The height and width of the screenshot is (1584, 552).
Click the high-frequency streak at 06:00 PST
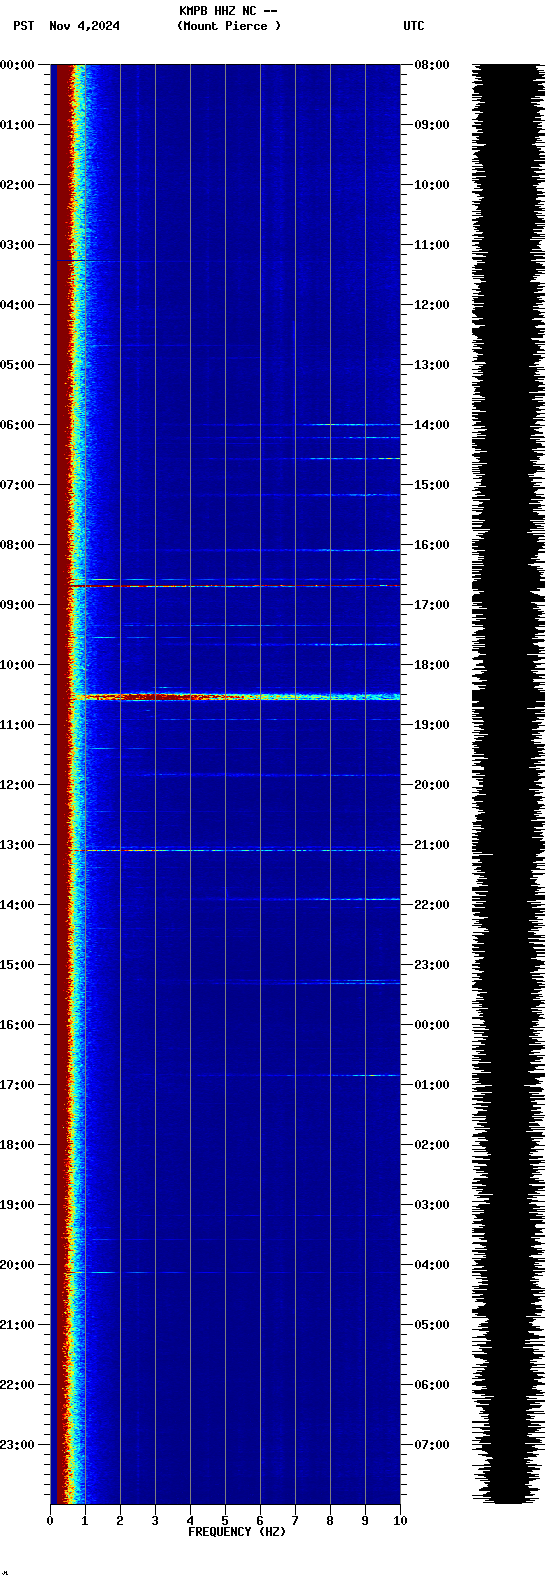coord(355,425)
